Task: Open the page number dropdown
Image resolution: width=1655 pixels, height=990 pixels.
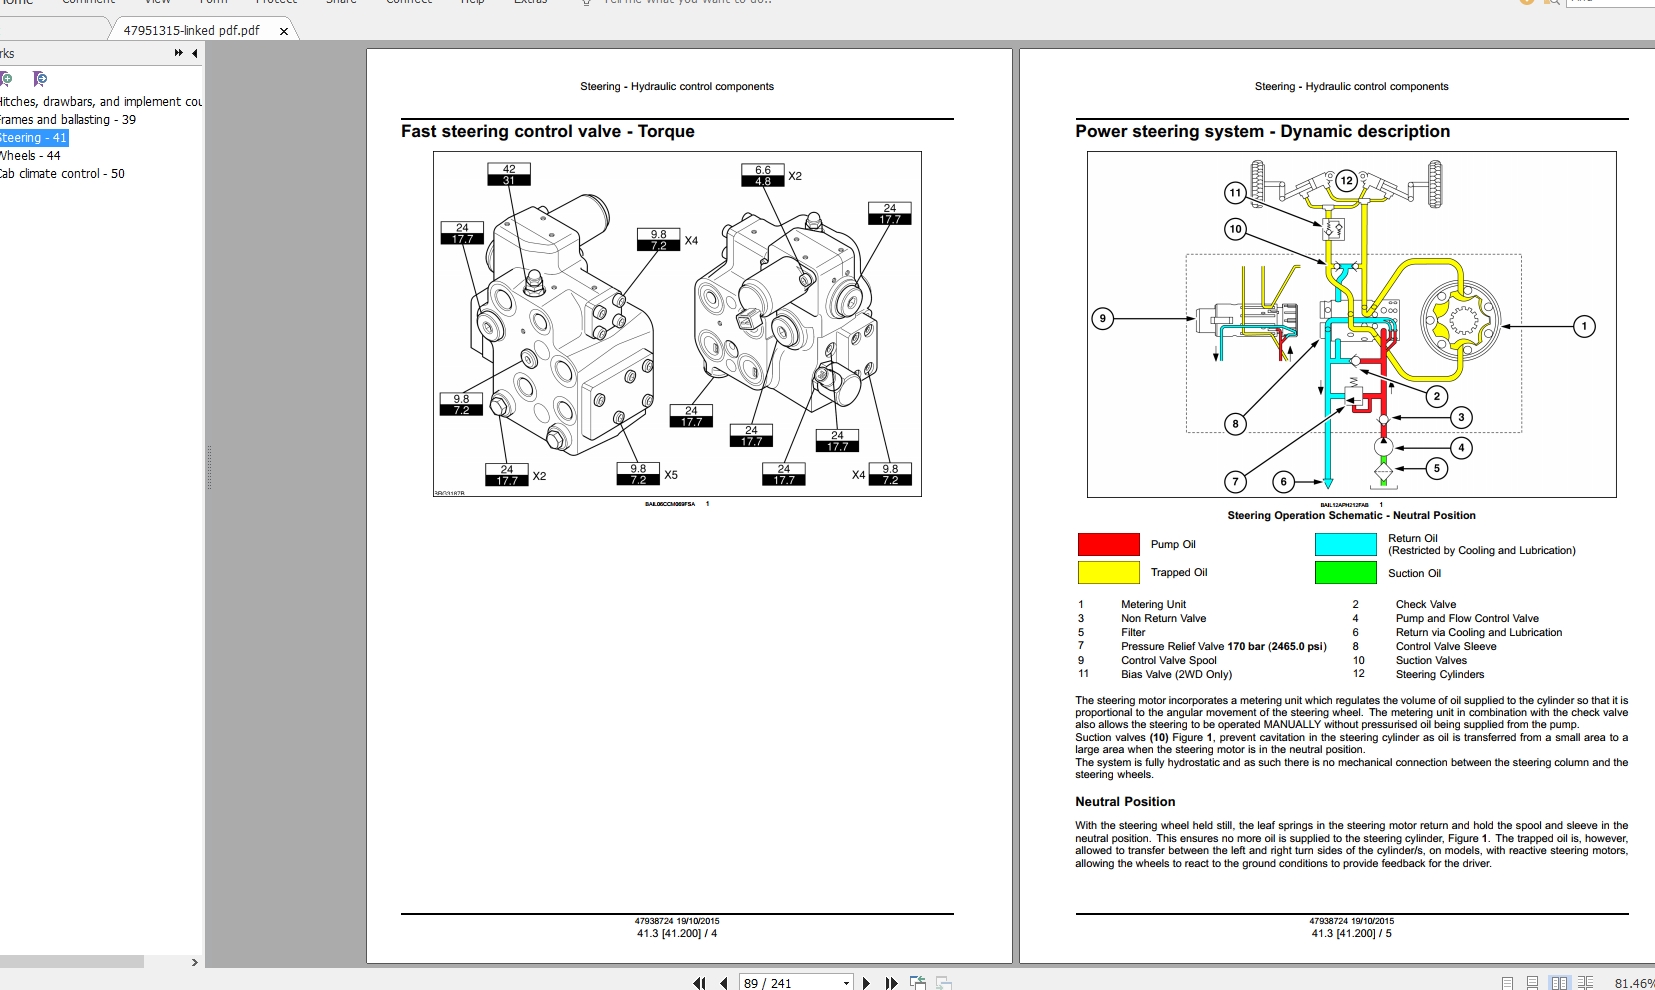Action: click(x=846, y=983)
